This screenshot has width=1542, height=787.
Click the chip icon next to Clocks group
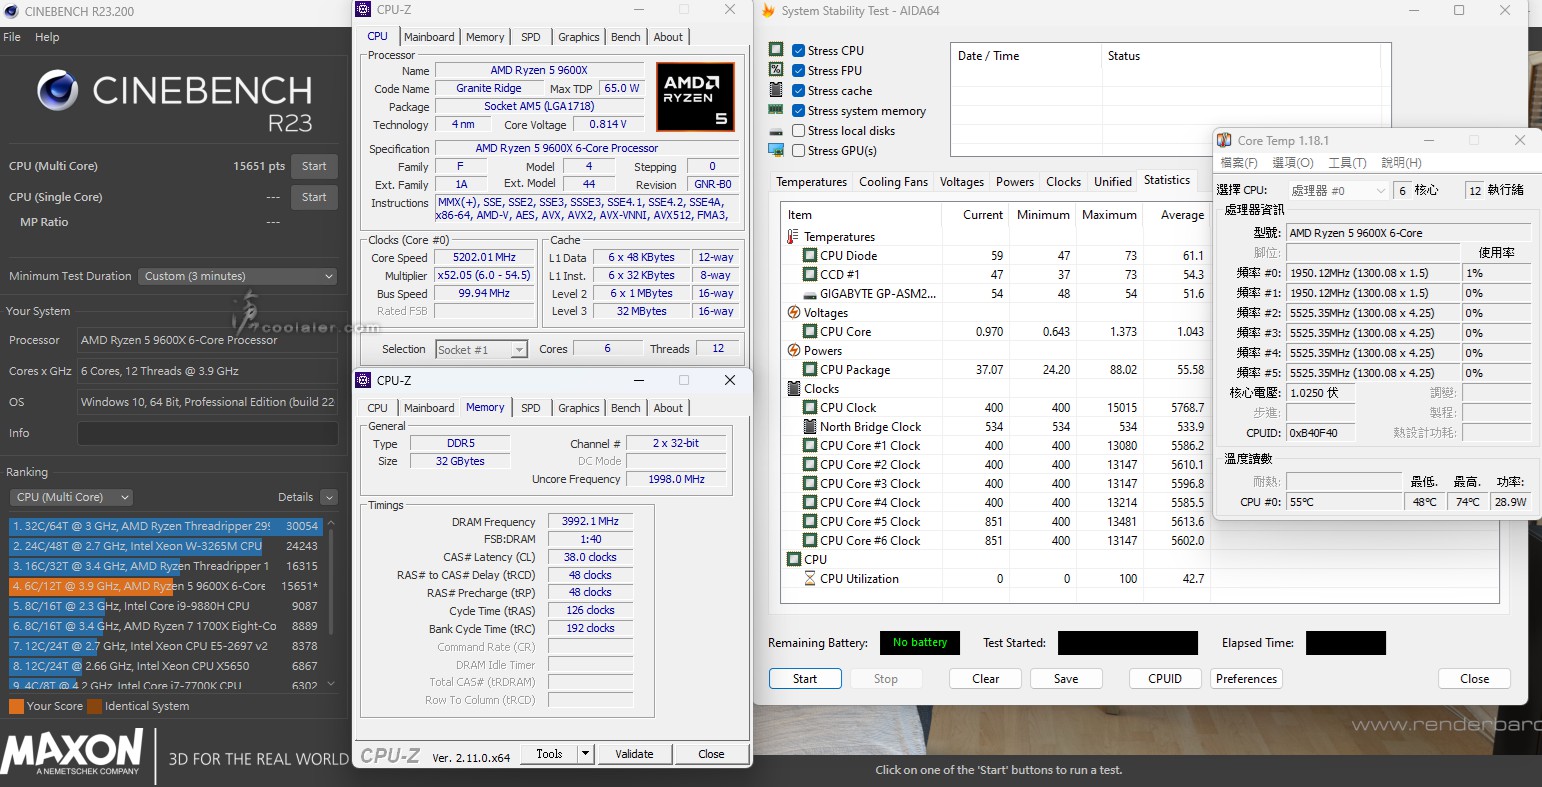coord(795,389)
